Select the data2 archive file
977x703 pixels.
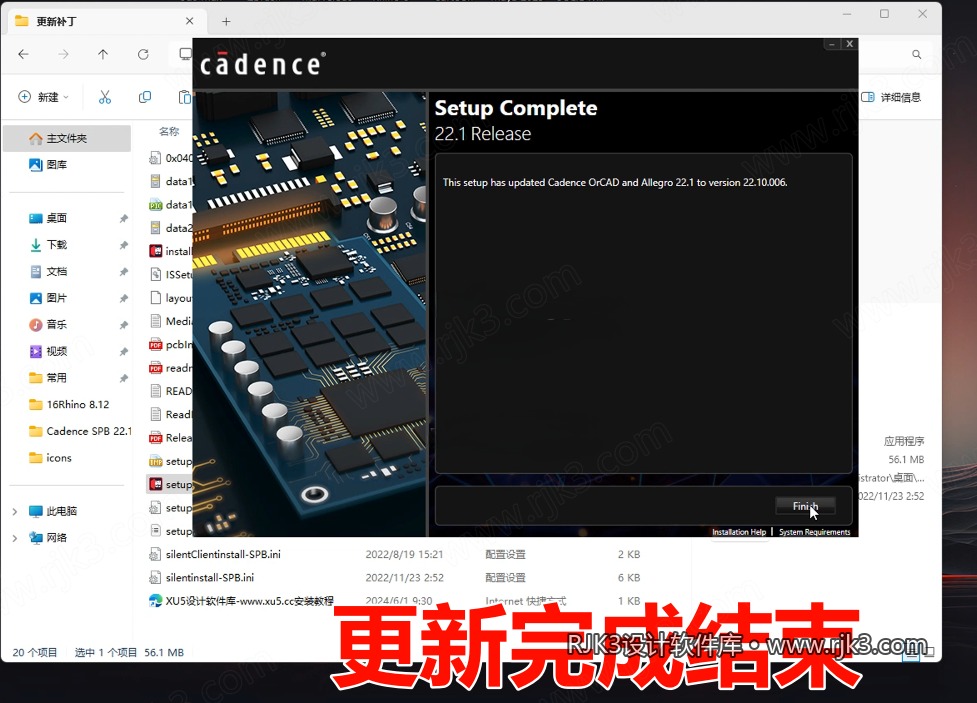[x=170, y=228]
